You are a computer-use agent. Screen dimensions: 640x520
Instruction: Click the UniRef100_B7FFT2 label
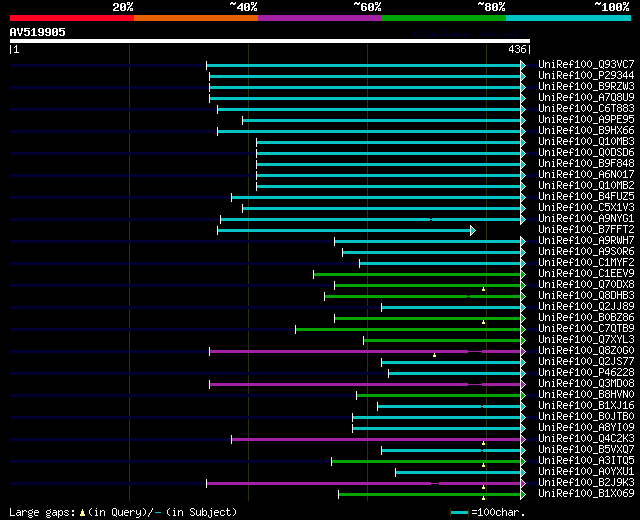click(x=586, y=229)
